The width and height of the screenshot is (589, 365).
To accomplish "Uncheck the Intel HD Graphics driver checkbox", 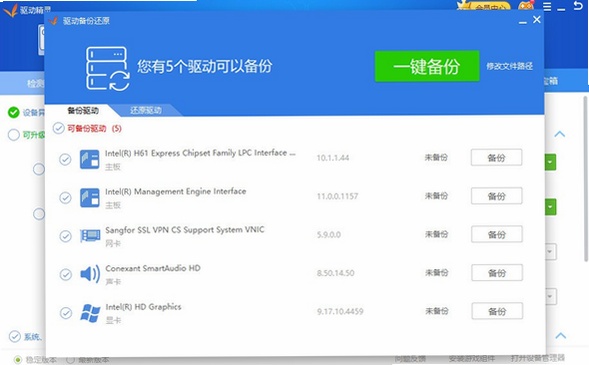I will [66, 313].
